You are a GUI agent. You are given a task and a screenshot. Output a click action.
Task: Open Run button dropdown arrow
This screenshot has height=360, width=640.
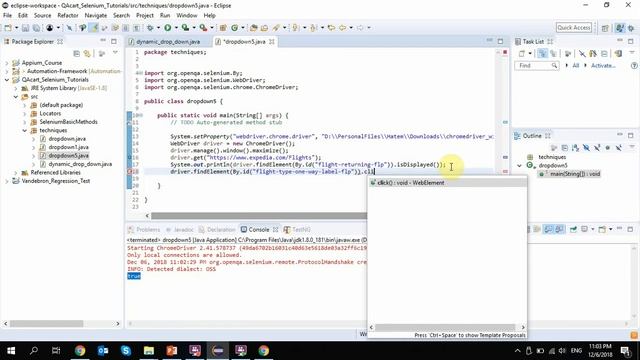point(176,28)
